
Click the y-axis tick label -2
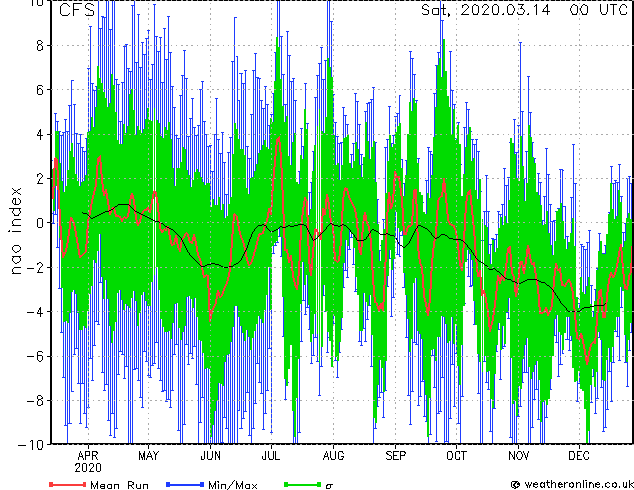35,267
